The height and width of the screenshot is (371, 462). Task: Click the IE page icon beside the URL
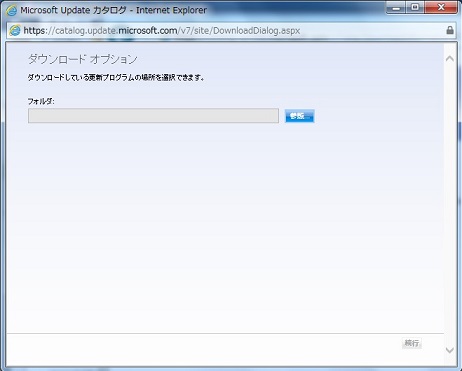tap(15, 31)
